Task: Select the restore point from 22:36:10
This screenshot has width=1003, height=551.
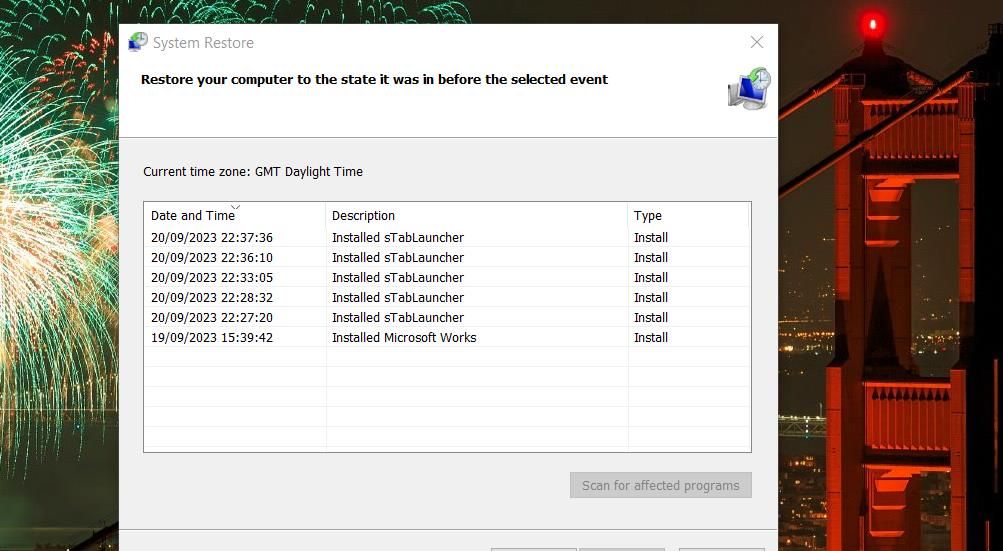Action: (212, 258)
